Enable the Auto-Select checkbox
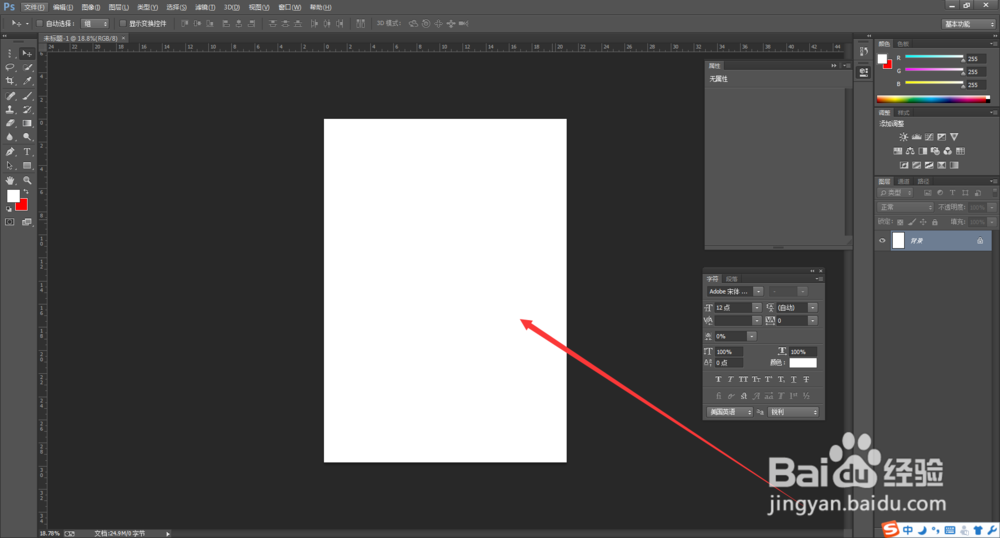Screen dimensions: 1000x538 point(39,24)
